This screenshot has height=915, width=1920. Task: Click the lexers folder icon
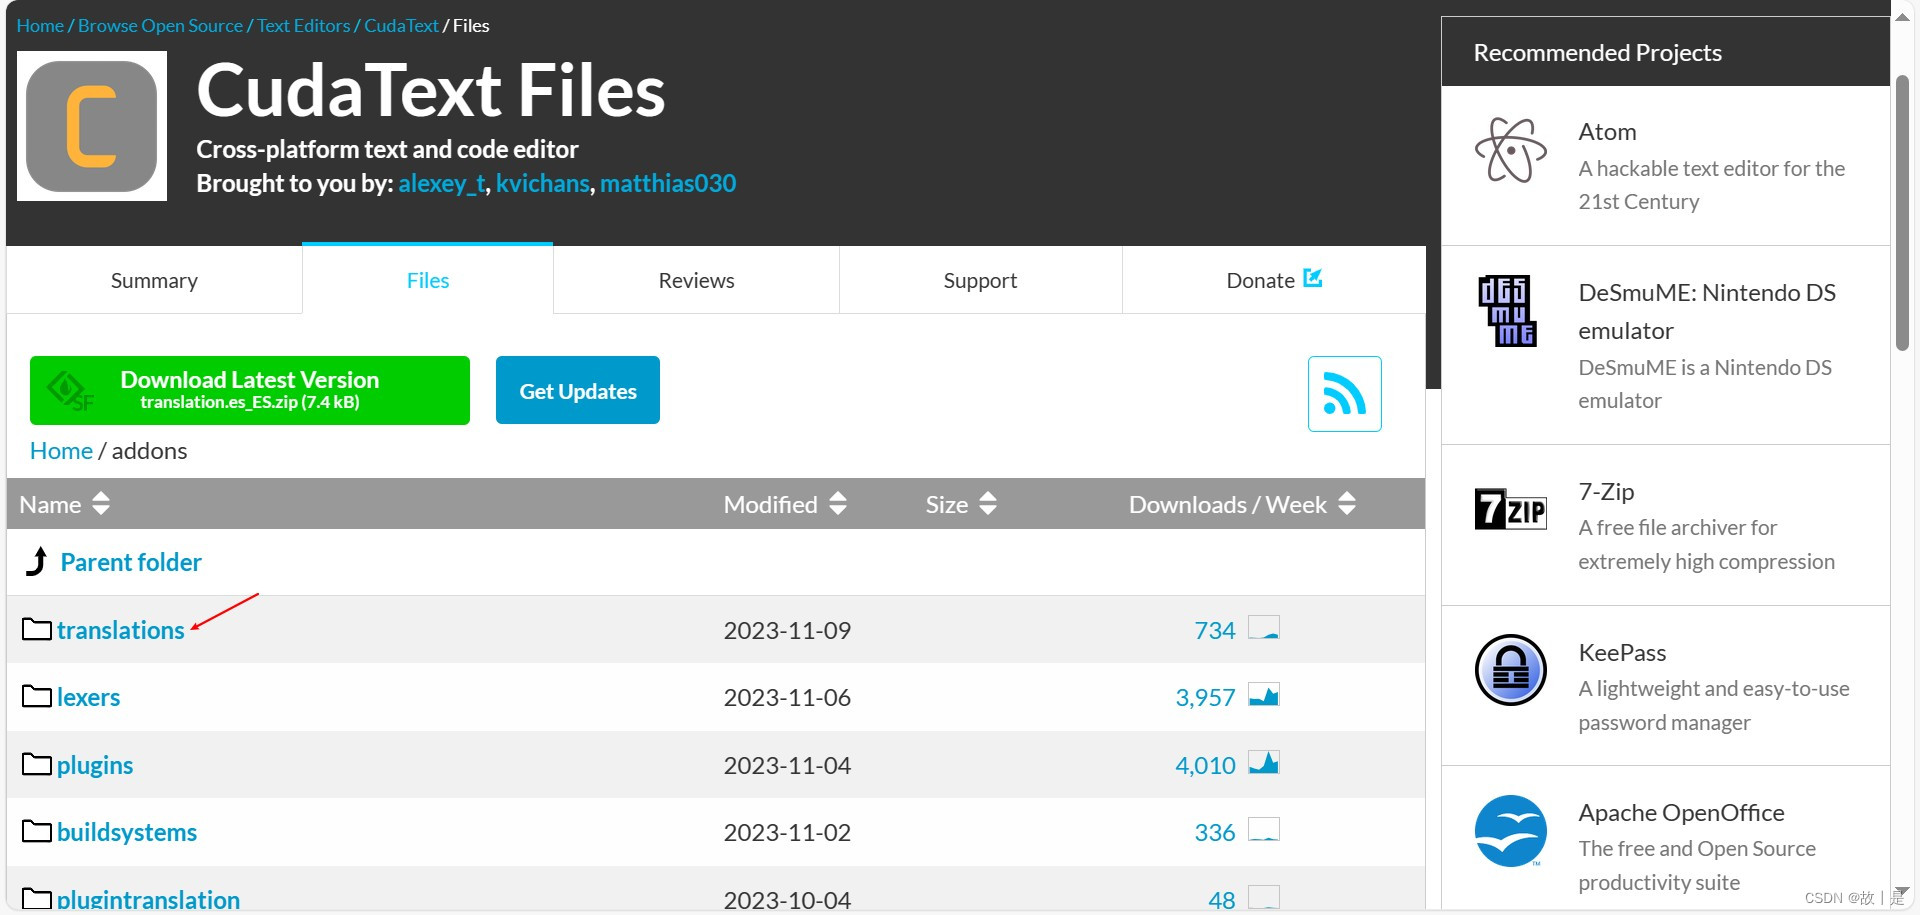click(x=37, y=696)
